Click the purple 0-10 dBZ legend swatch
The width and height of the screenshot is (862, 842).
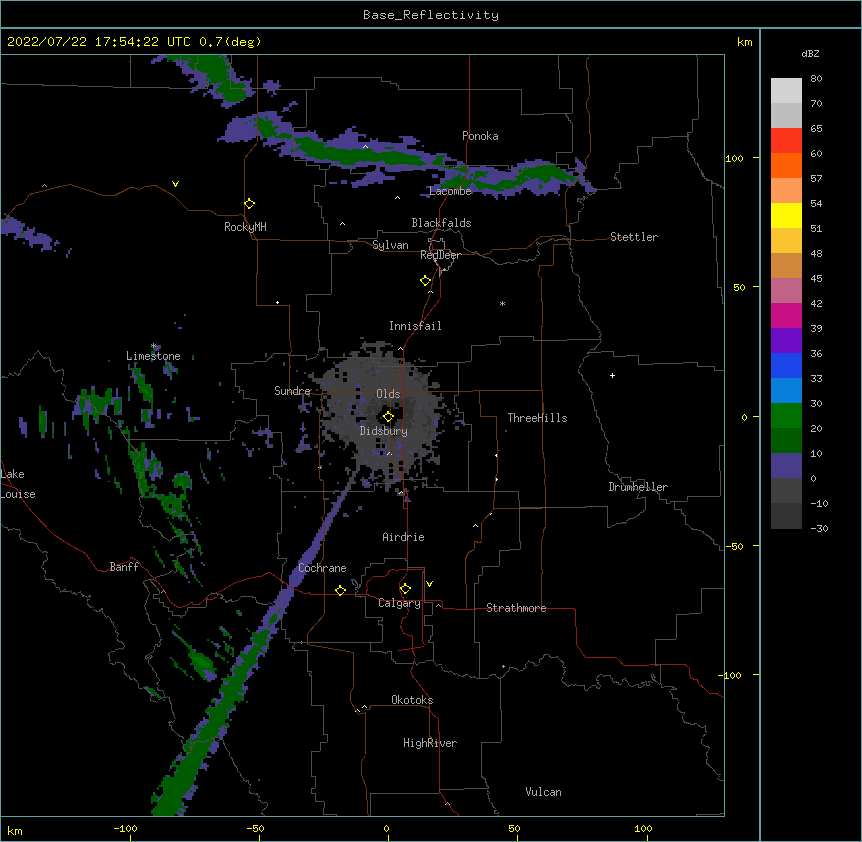click(786, 466)
